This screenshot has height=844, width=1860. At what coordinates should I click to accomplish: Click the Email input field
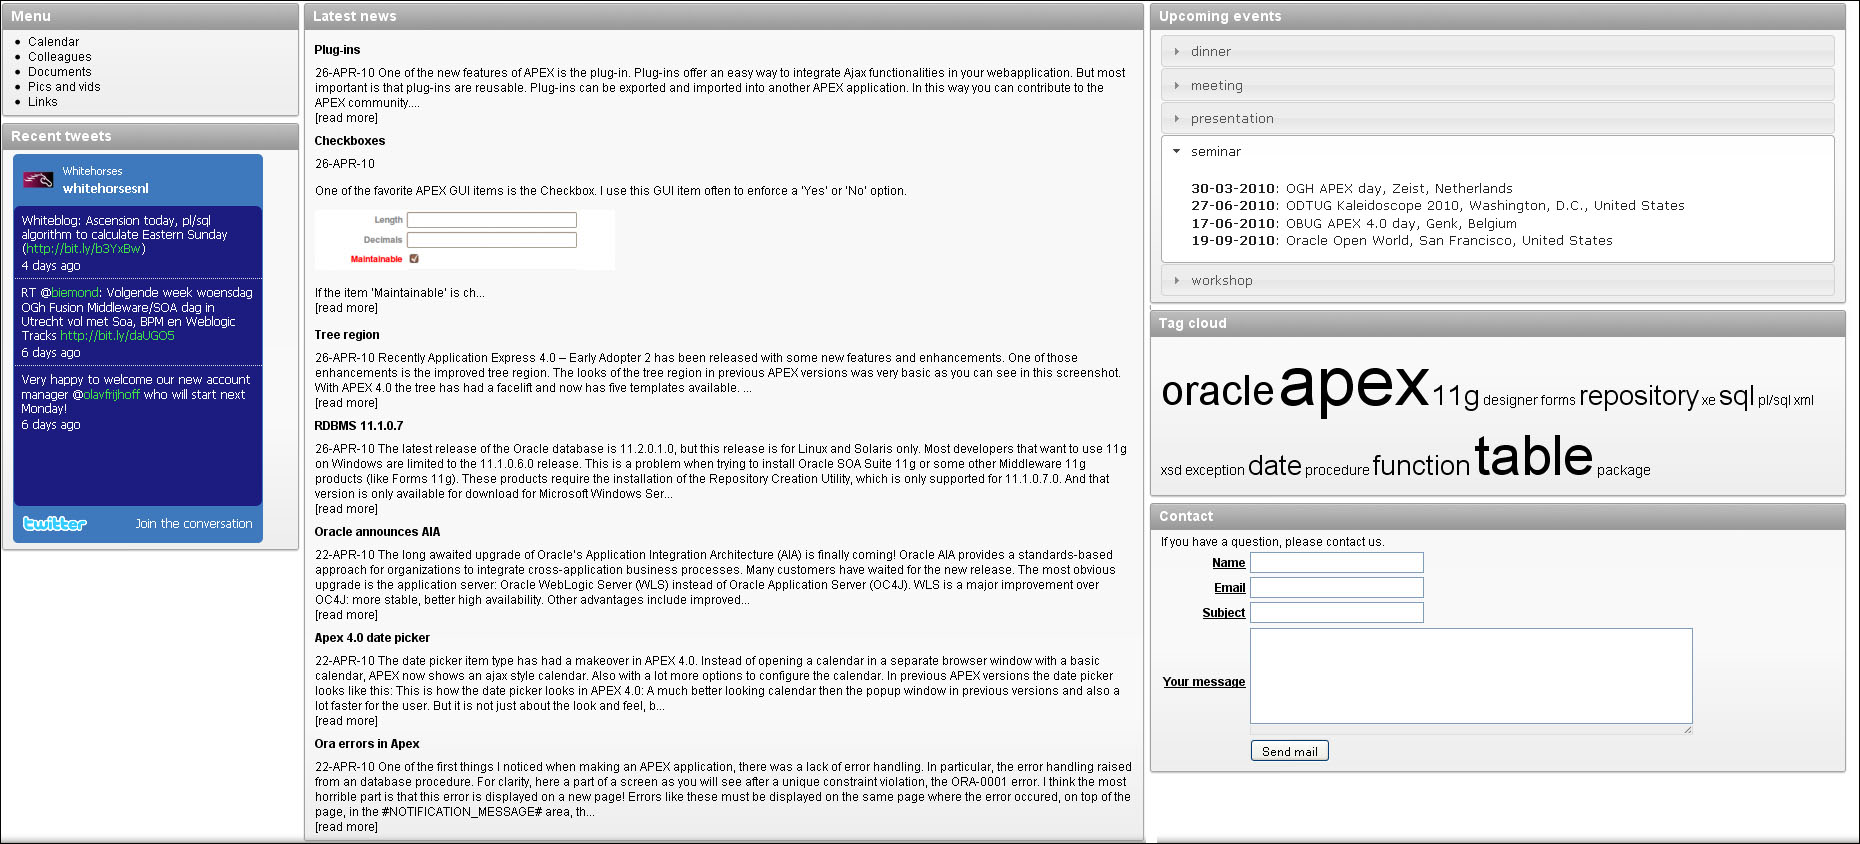(1336, 588)
